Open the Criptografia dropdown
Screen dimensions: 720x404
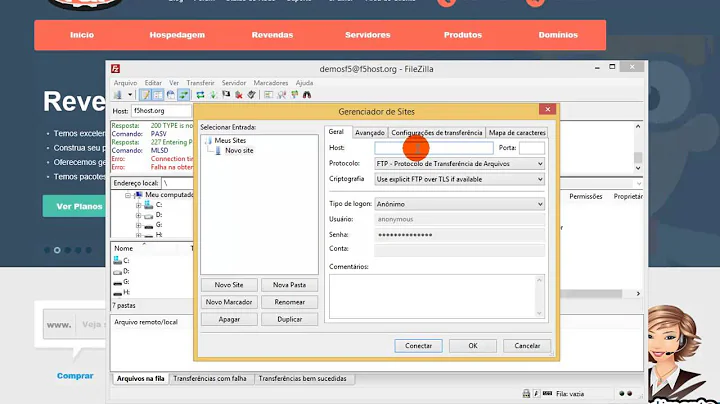pyautogui.click(x=460, y=179)
